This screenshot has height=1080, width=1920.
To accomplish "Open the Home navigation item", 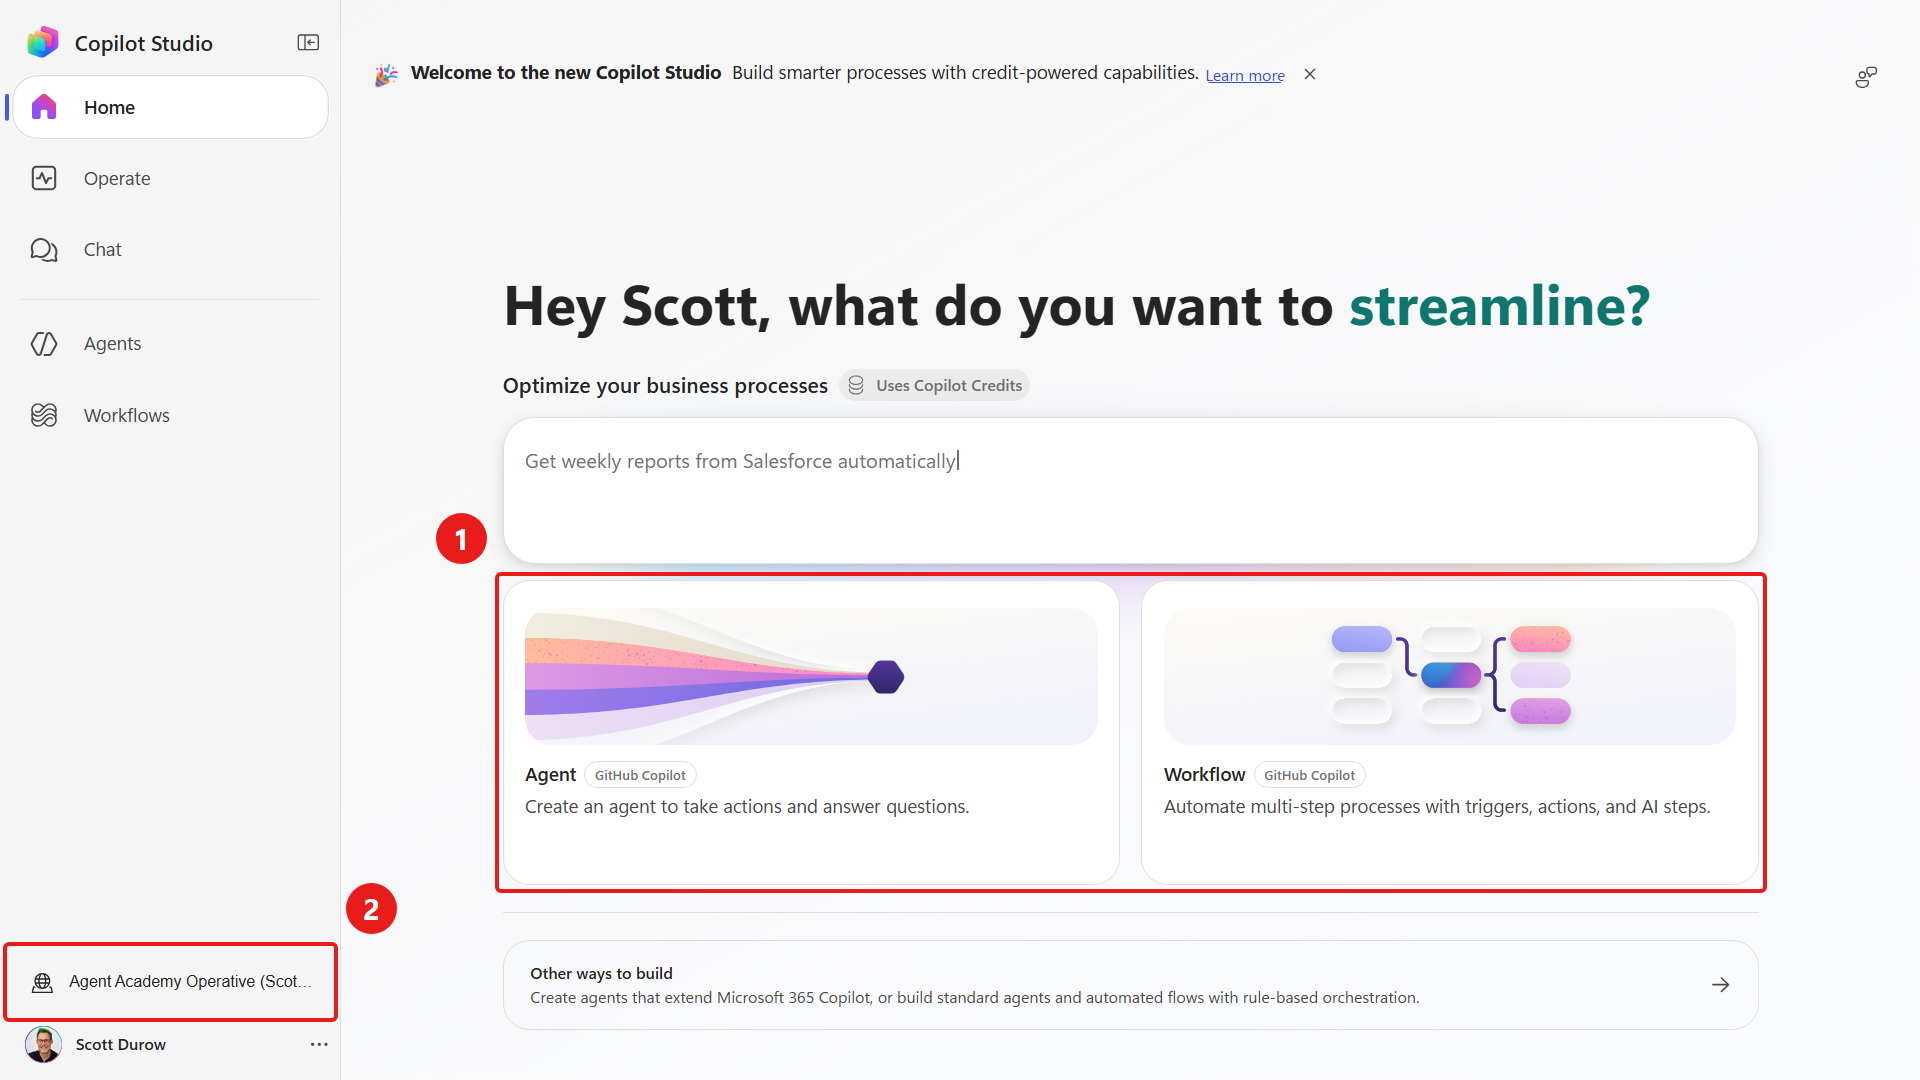I will click(170, 107).
